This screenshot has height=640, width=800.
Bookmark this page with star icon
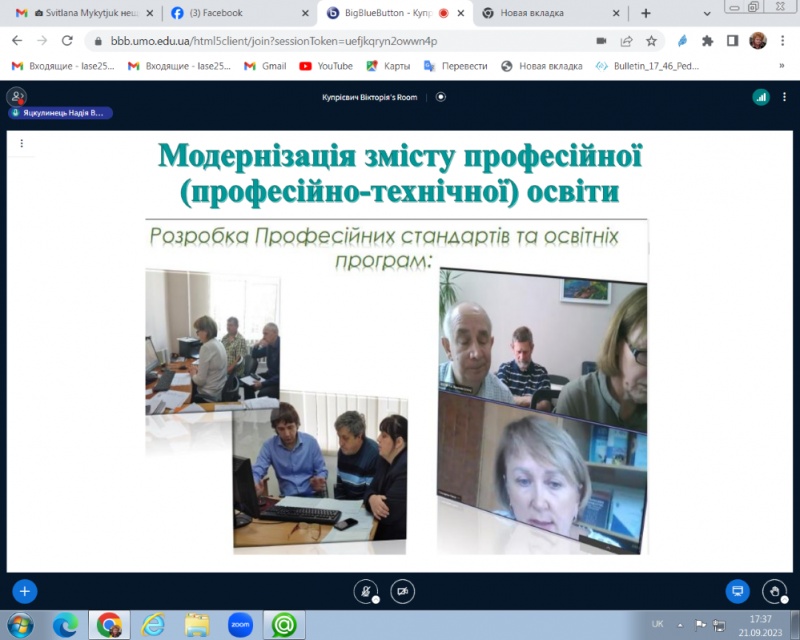pos(651,41)
